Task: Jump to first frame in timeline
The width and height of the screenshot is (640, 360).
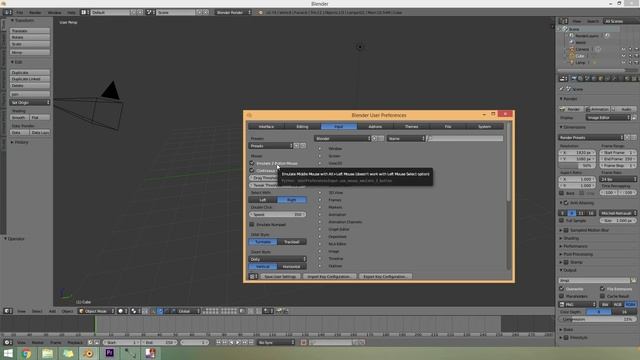Action: 219,342
